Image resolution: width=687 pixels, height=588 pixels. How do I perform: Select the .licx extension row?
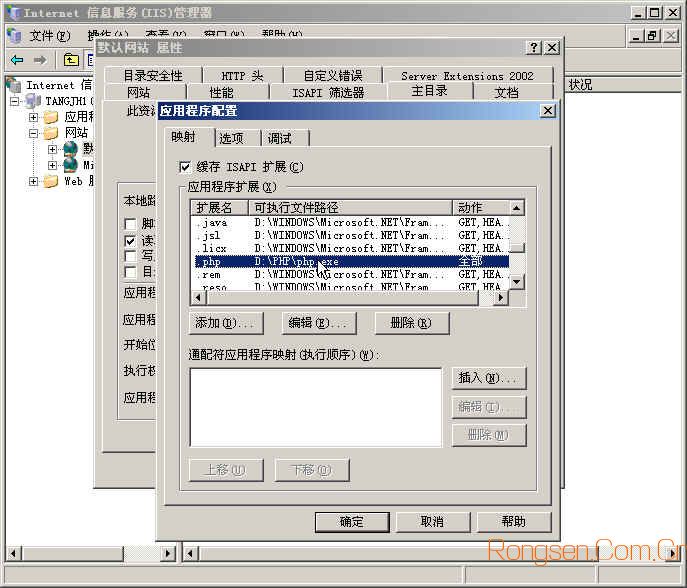coord(351,248)
